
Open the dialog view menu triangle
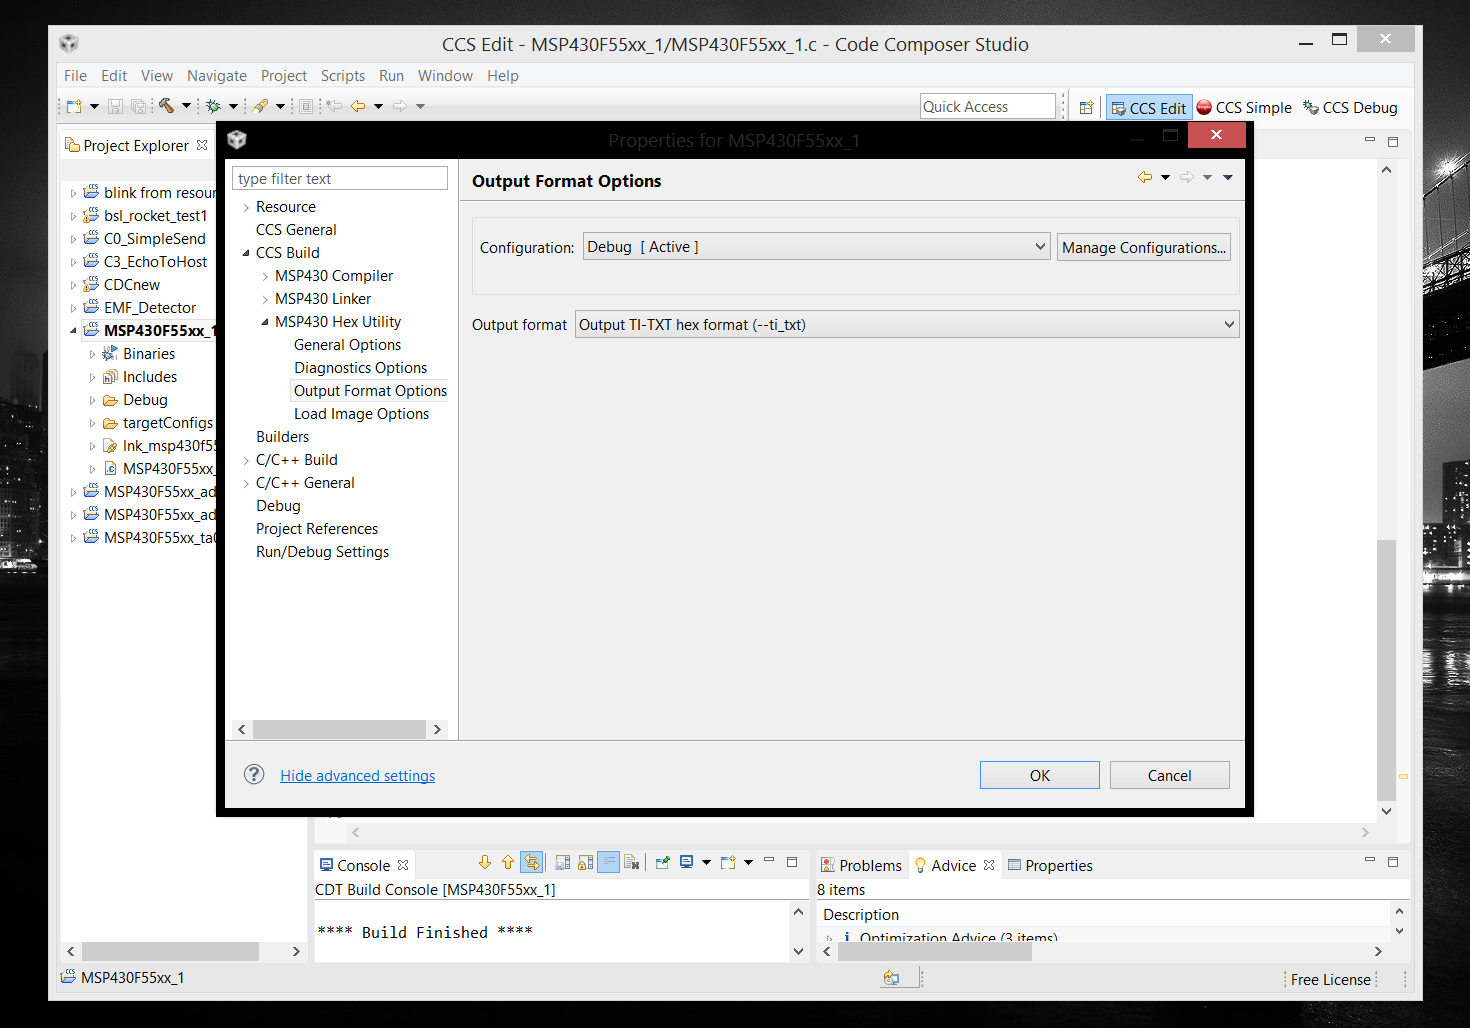(x=1228, y=177)
